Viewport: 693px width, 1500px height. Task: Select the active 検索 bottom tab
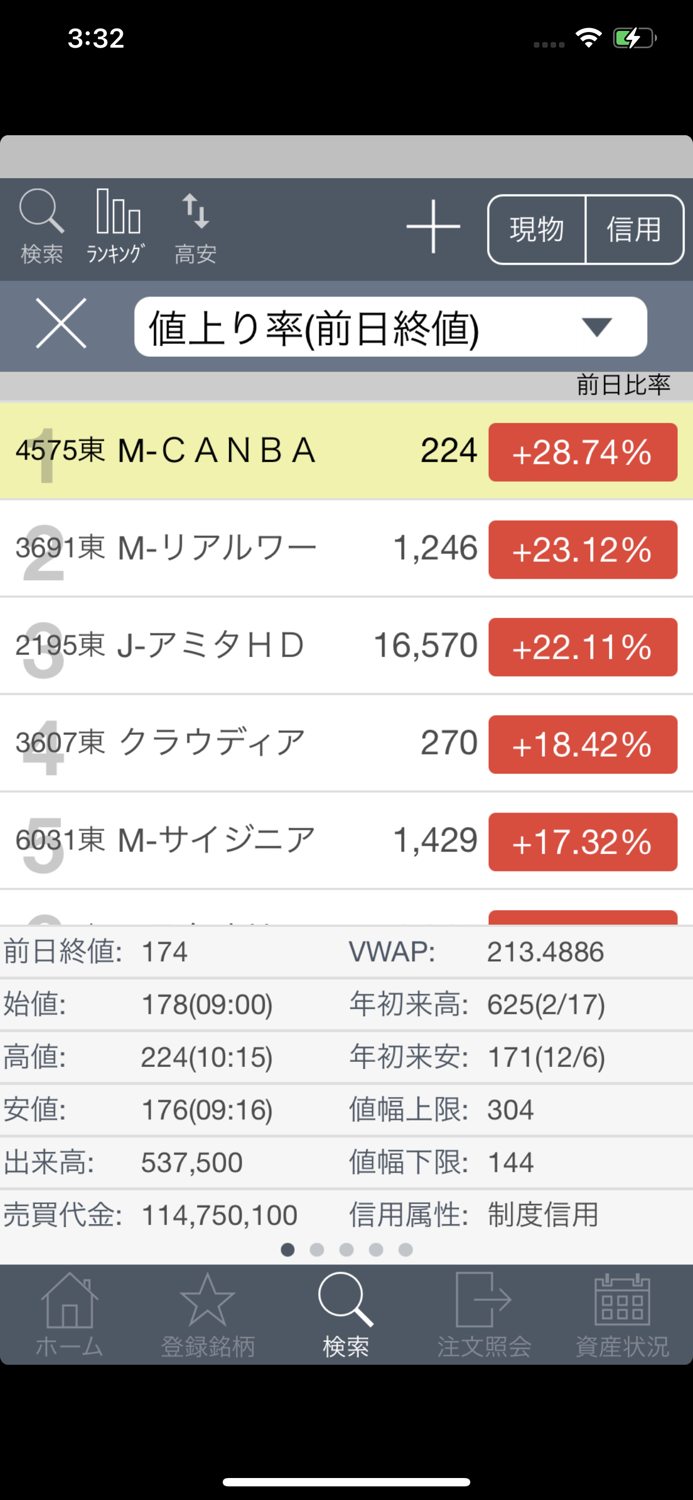click(345, 1310)
